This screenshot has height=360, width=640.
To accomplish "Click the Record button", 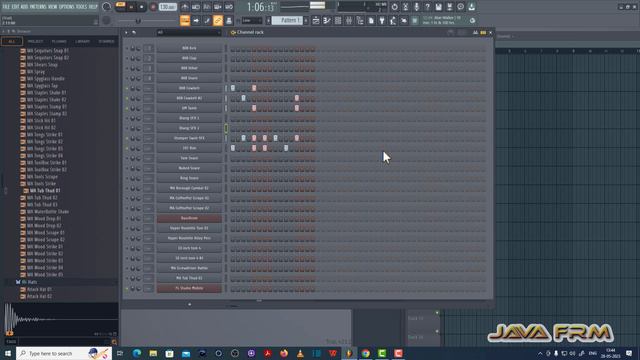I will coord(153,7).
